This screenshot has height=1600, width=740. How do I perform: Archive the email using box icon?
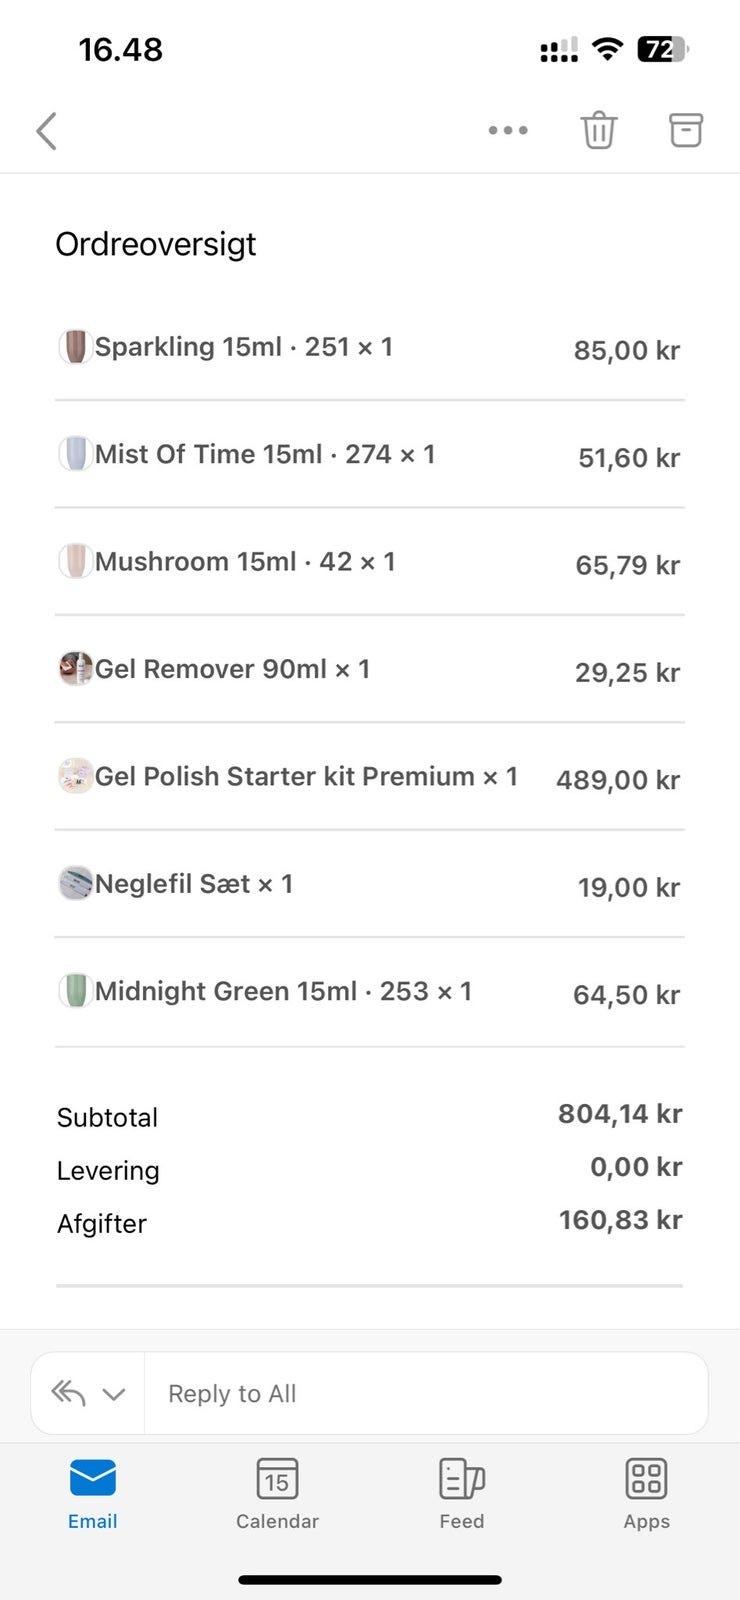click(x=685, y=130)
